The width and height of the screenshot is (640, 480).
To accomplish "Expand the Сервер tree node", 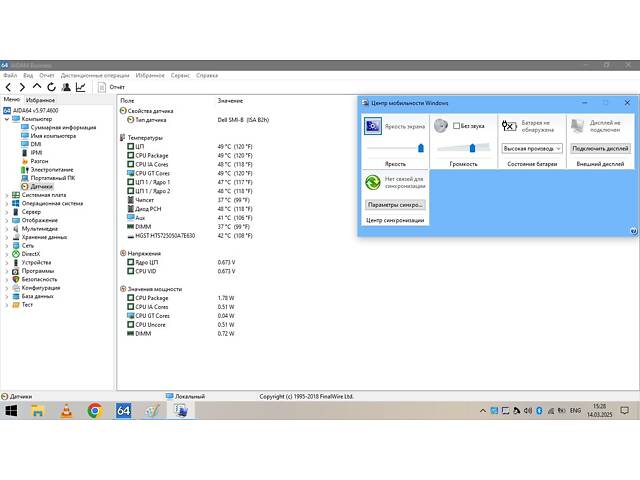I will pos(7,212).
